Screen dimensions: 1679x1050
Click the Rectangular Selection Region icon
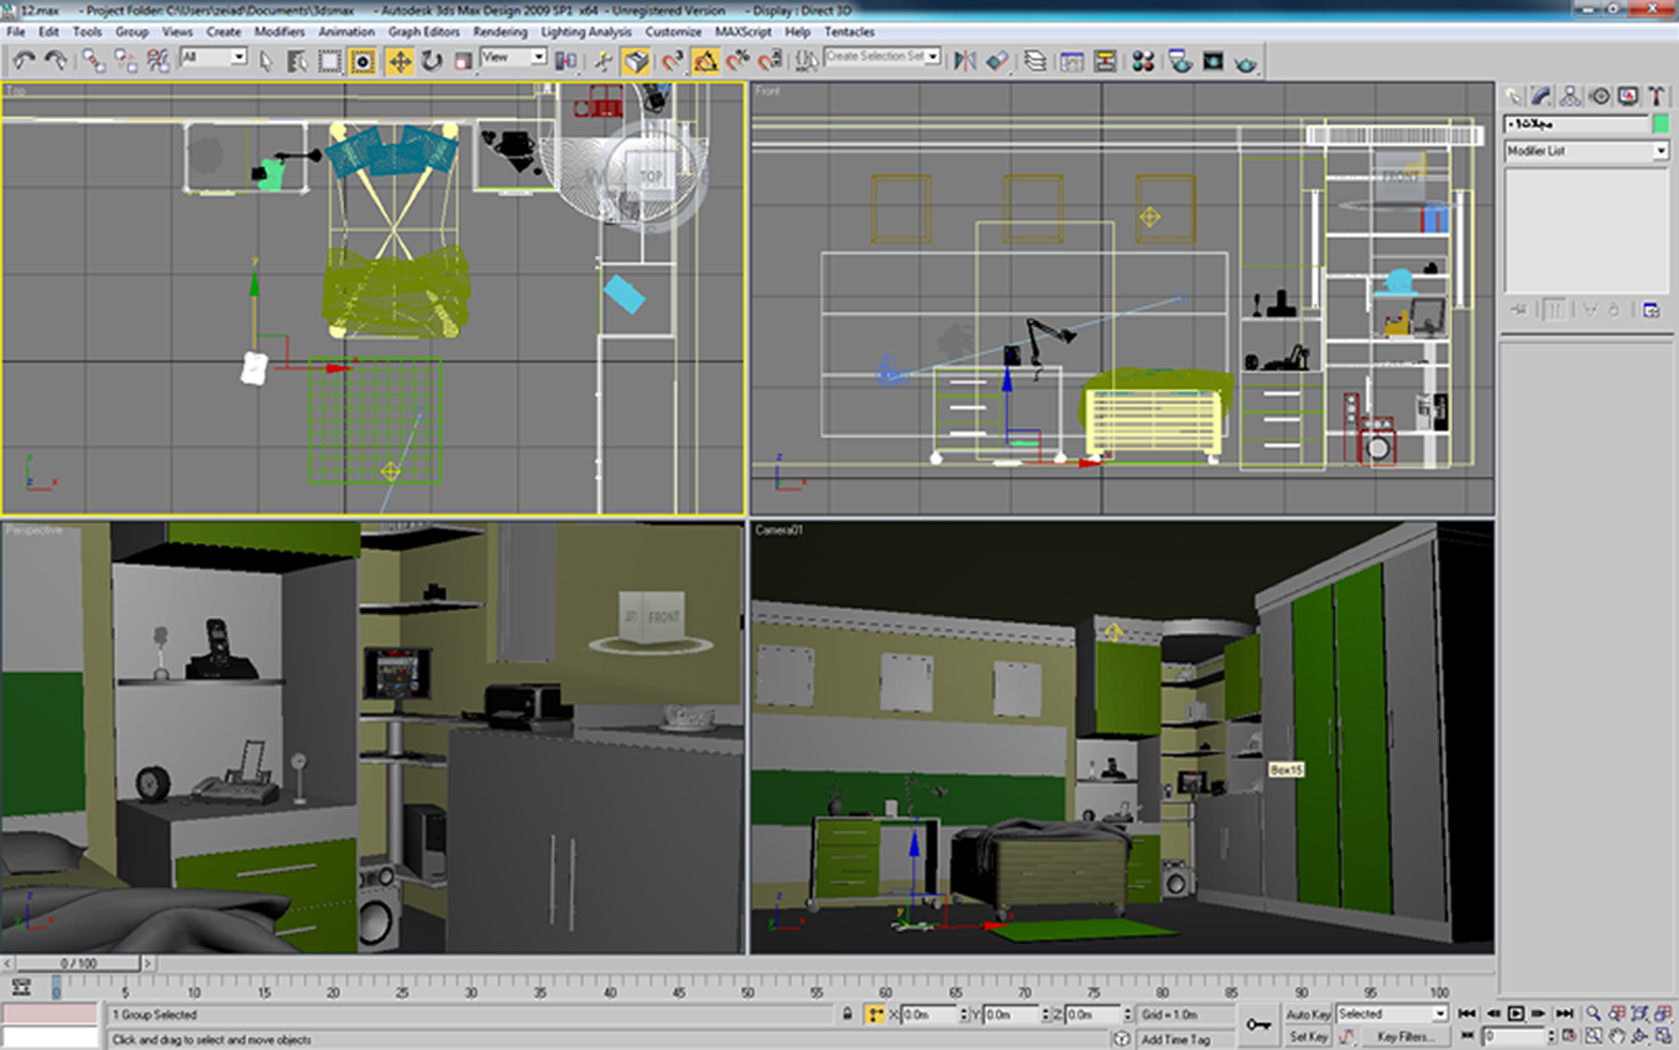point(330,61)
